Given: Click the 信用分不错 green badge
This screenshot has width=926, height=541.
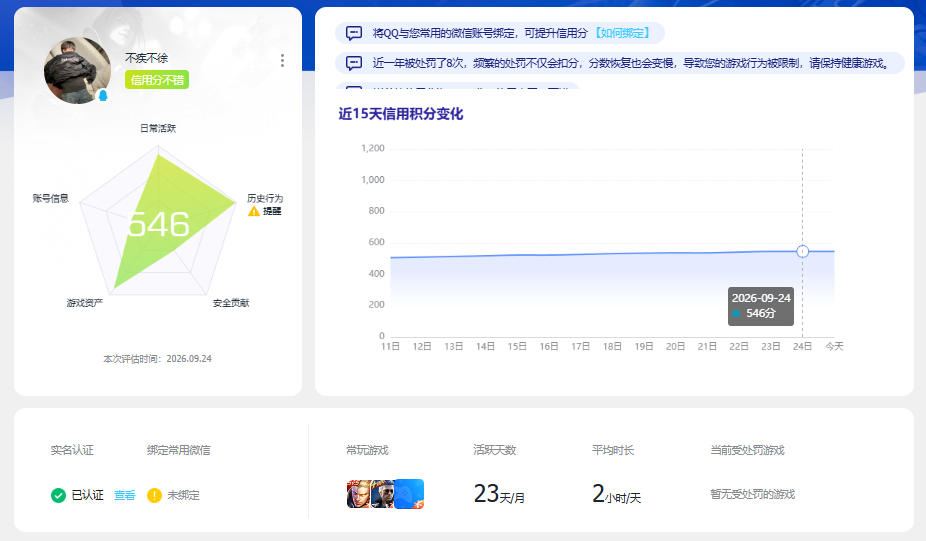Looking at the screenshot, I should 157,80.
